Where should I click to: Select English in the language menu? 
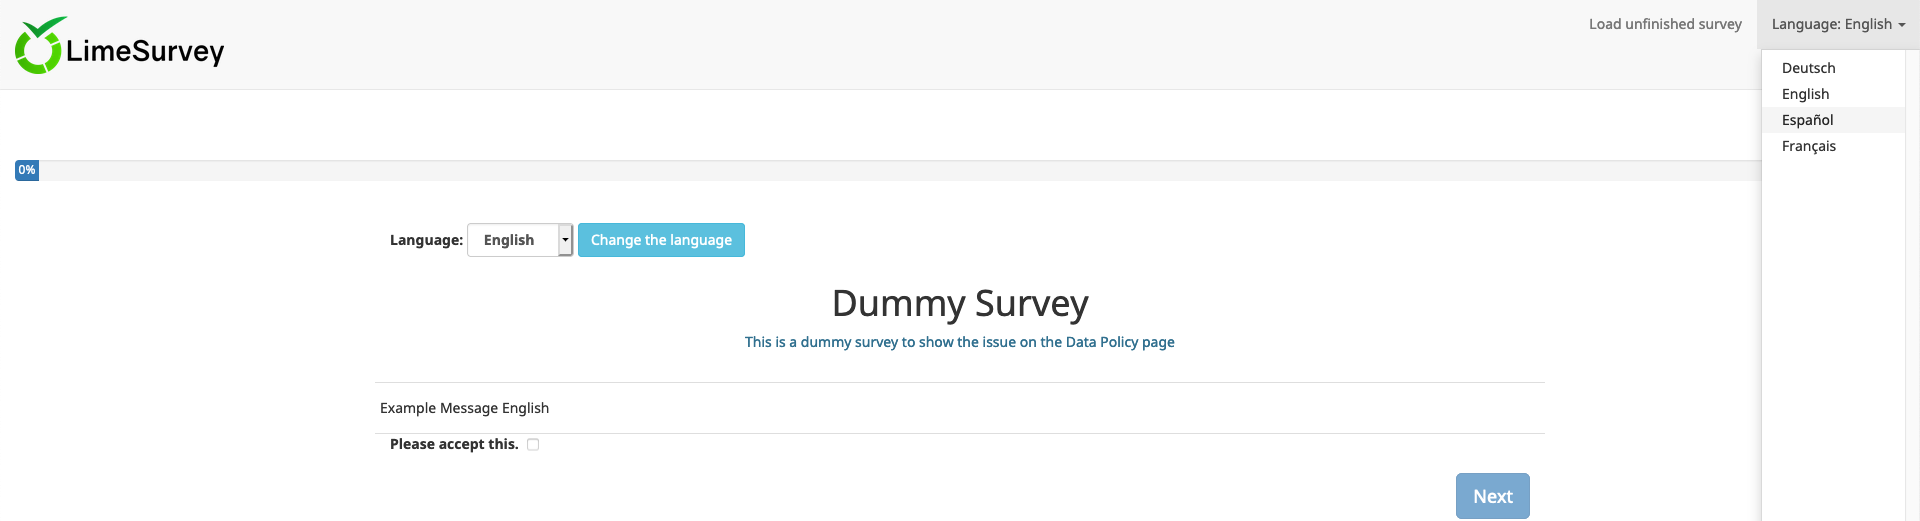pos(1805,94)
